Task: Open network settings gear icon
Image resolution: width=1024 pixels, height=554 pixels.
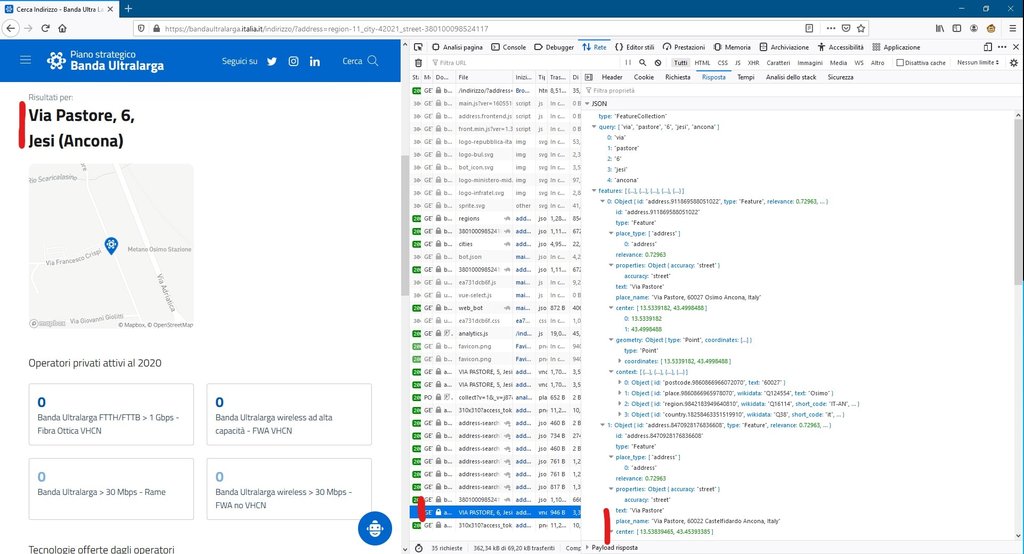Action: [1011, 62]
